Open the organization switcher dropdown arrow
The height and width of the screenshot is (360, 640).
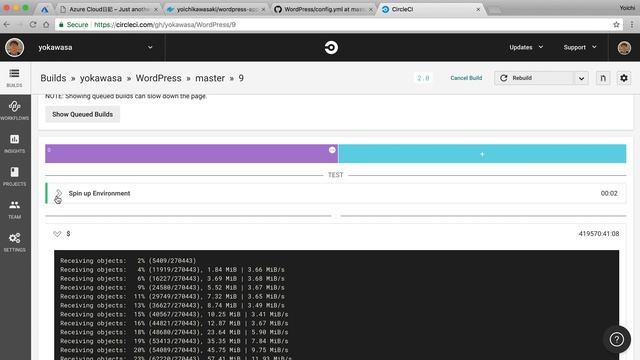coord(150,47)
